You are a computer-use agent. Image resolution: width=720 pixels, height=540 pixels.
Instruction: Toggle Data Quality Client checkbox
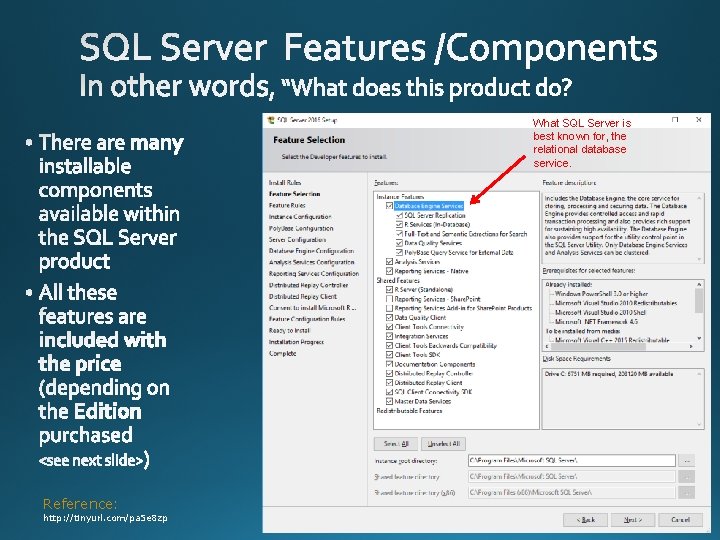[x=389, y=317]
